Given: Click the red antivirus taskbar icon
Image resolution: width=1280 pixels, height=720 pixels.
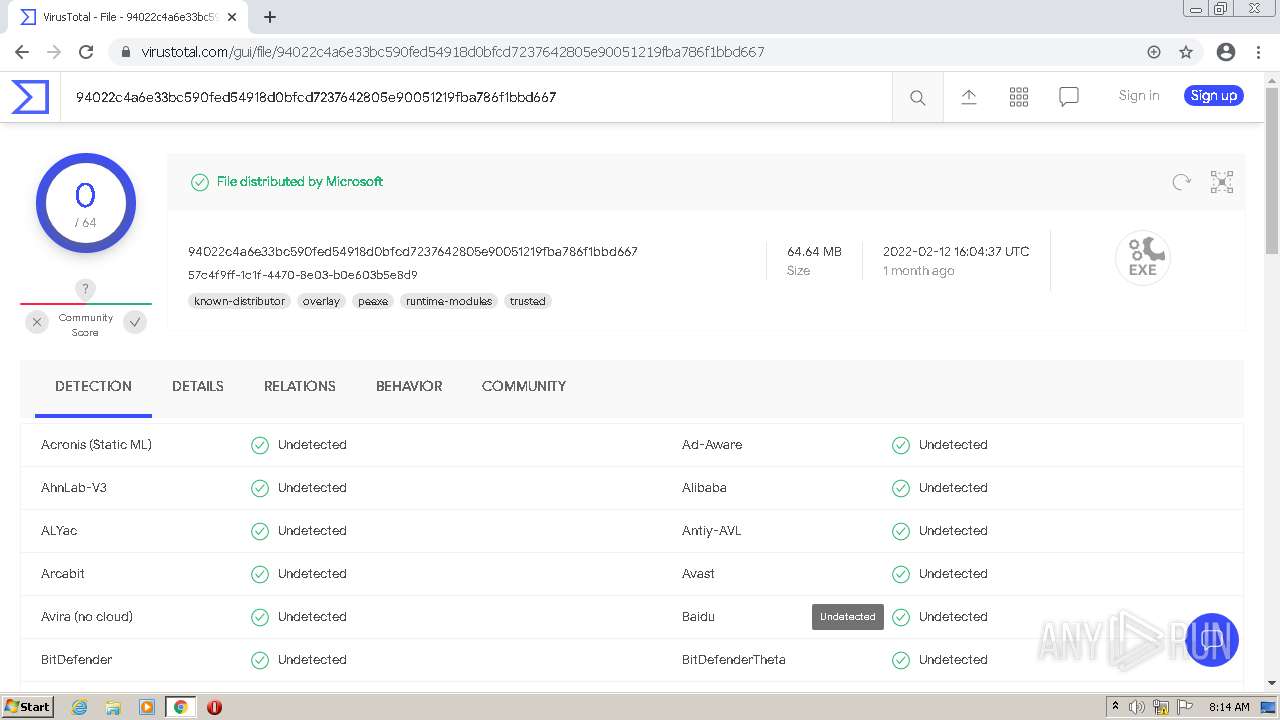Looking at the screenshot, I should (214, 707).
